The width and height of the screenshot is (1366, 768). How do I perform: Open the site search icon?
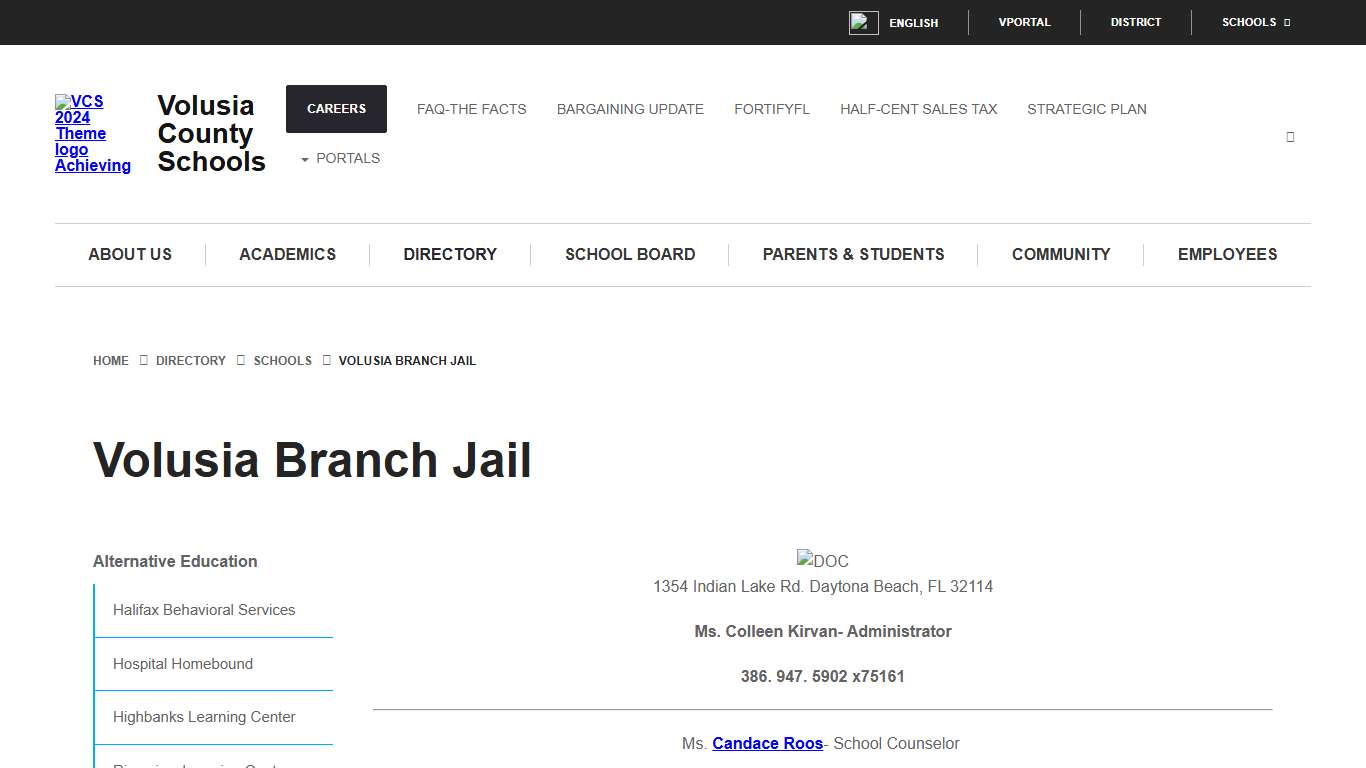pos(1290,136)
